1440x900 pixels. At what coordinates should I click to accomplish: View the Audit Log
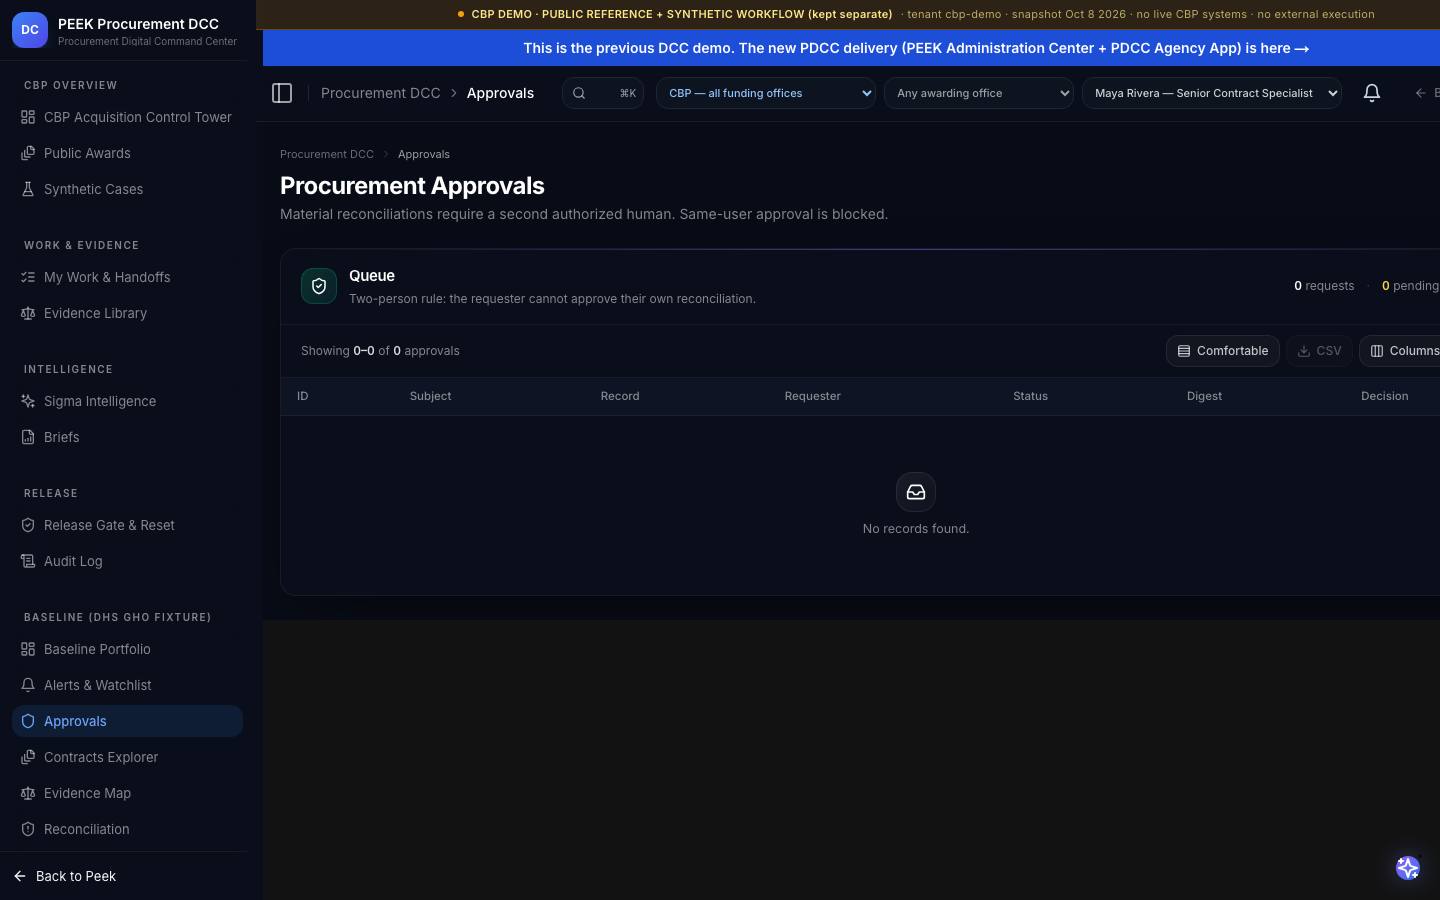(127, 561)
